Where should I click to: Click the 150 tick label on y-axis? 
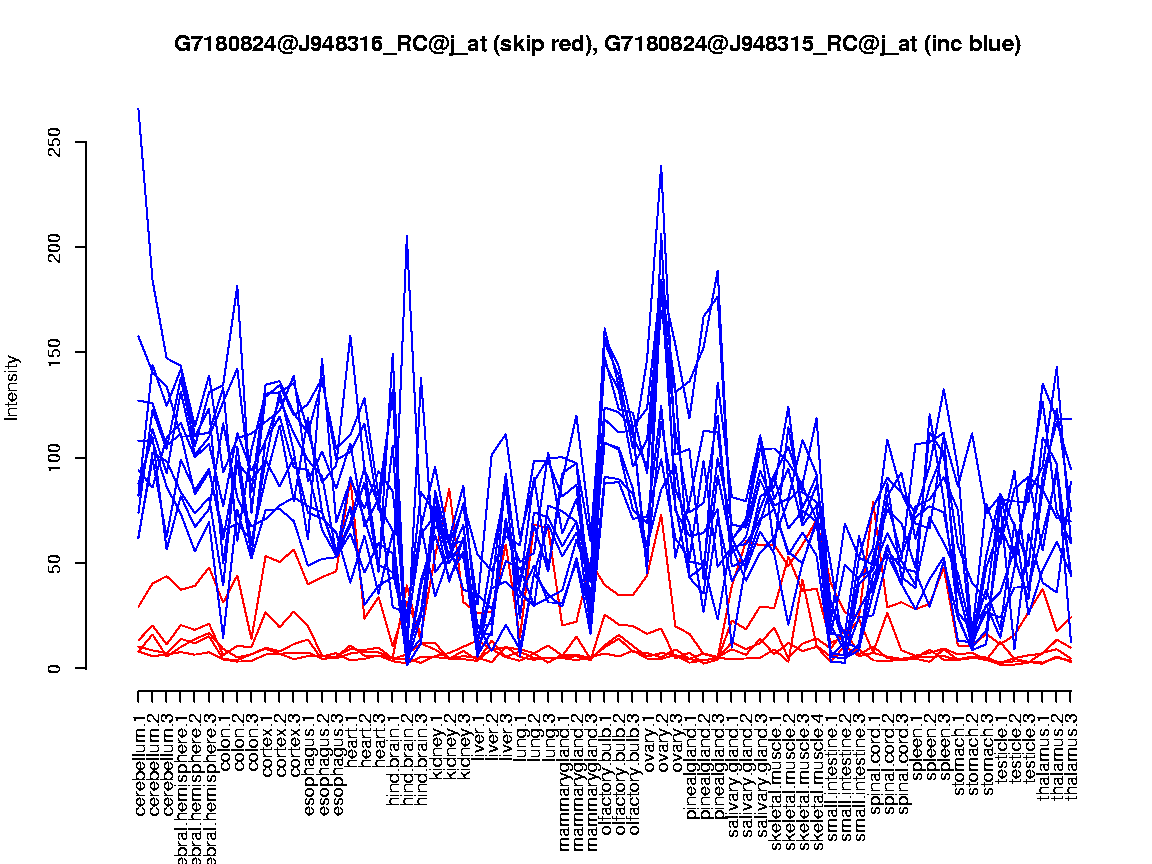click(59, 352)
